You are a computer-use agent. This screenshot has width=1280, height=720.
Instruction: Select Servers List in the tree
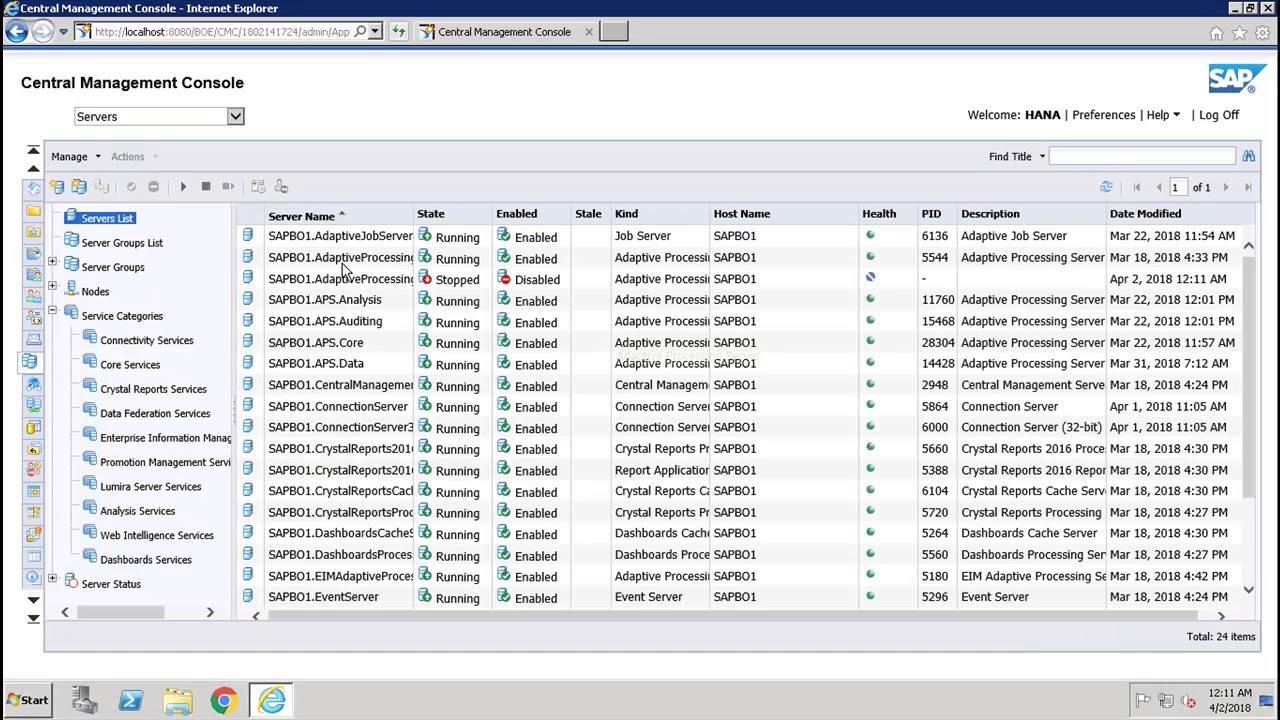107,218
